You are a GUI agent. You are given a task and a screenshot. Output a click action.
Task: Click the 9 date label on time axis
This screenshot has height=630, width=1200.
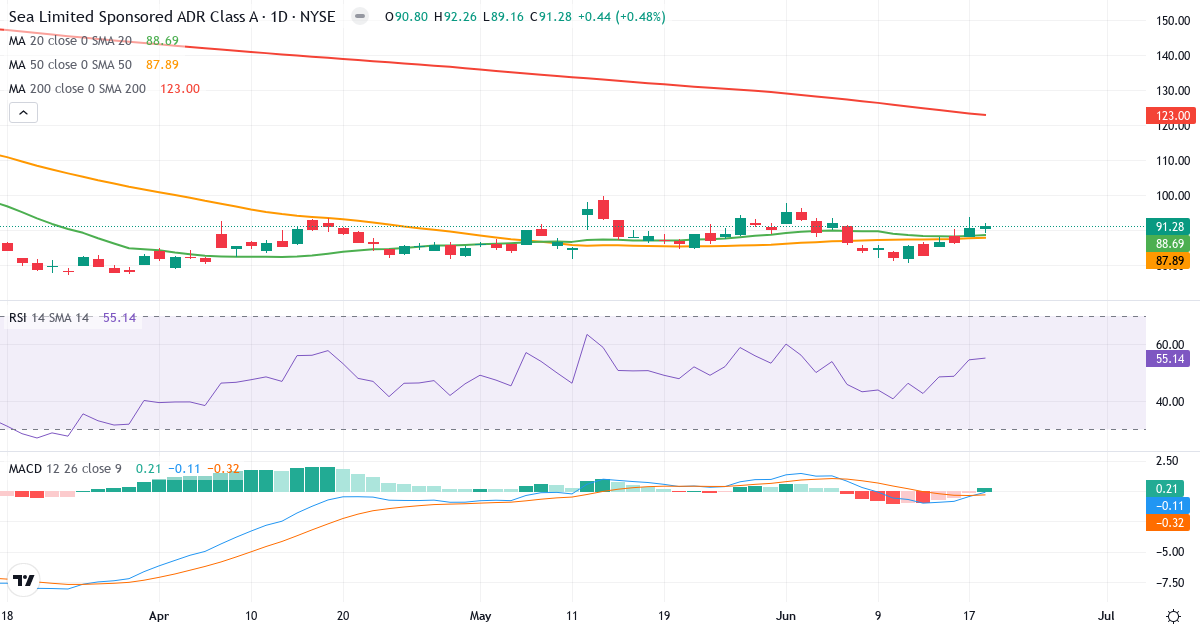click(x=878, y=616)
